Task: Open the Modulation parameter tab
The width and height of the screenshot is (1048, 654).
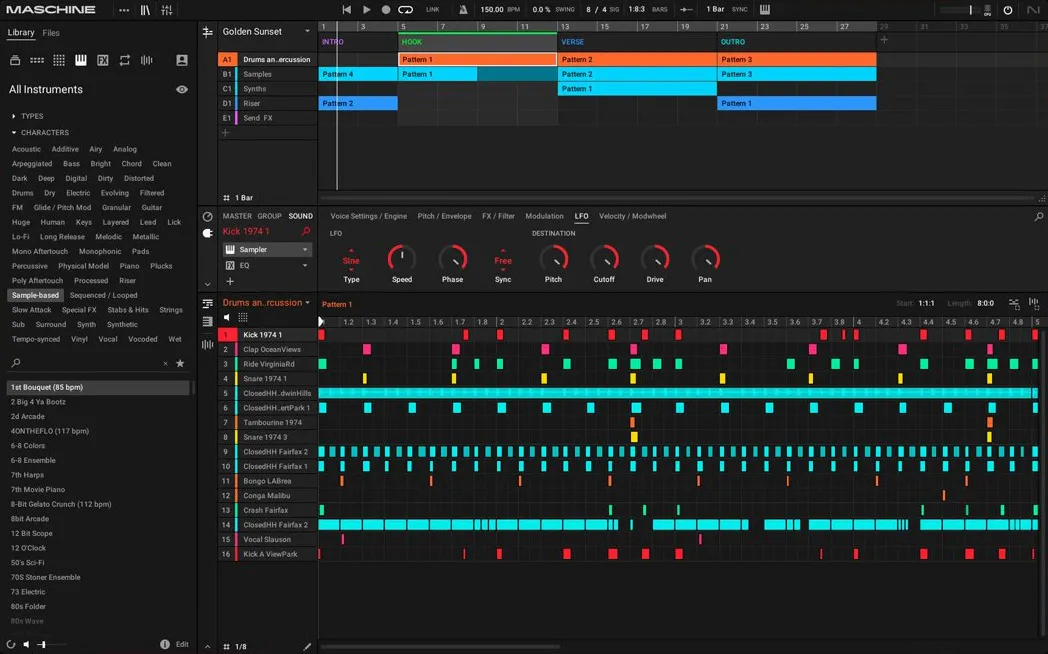Action: (544, 216)
